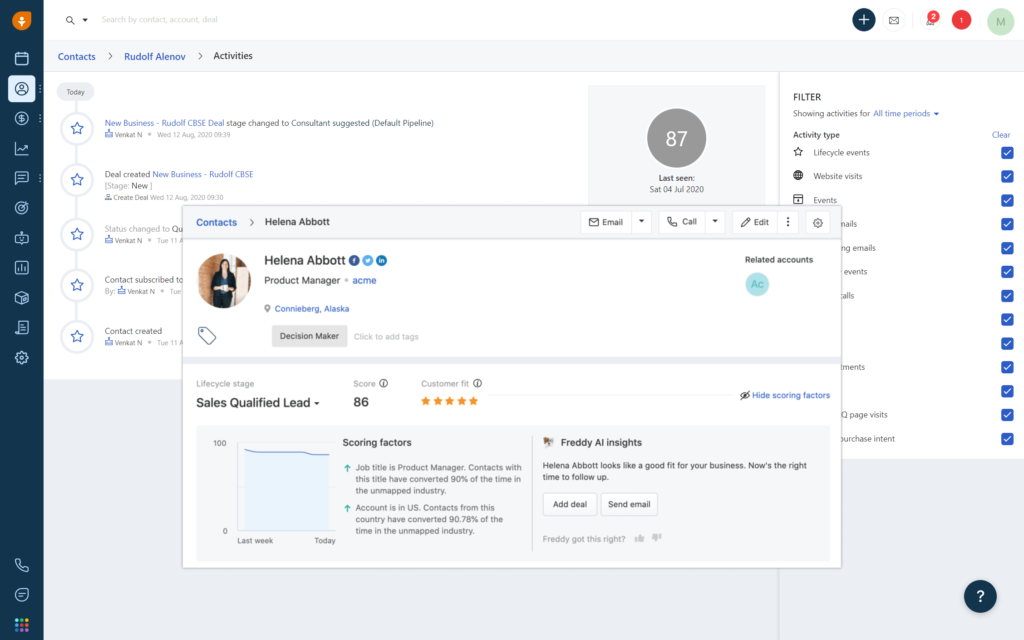
Task: Click the 87 lead score circle
Action: click(x=676, y=137)
